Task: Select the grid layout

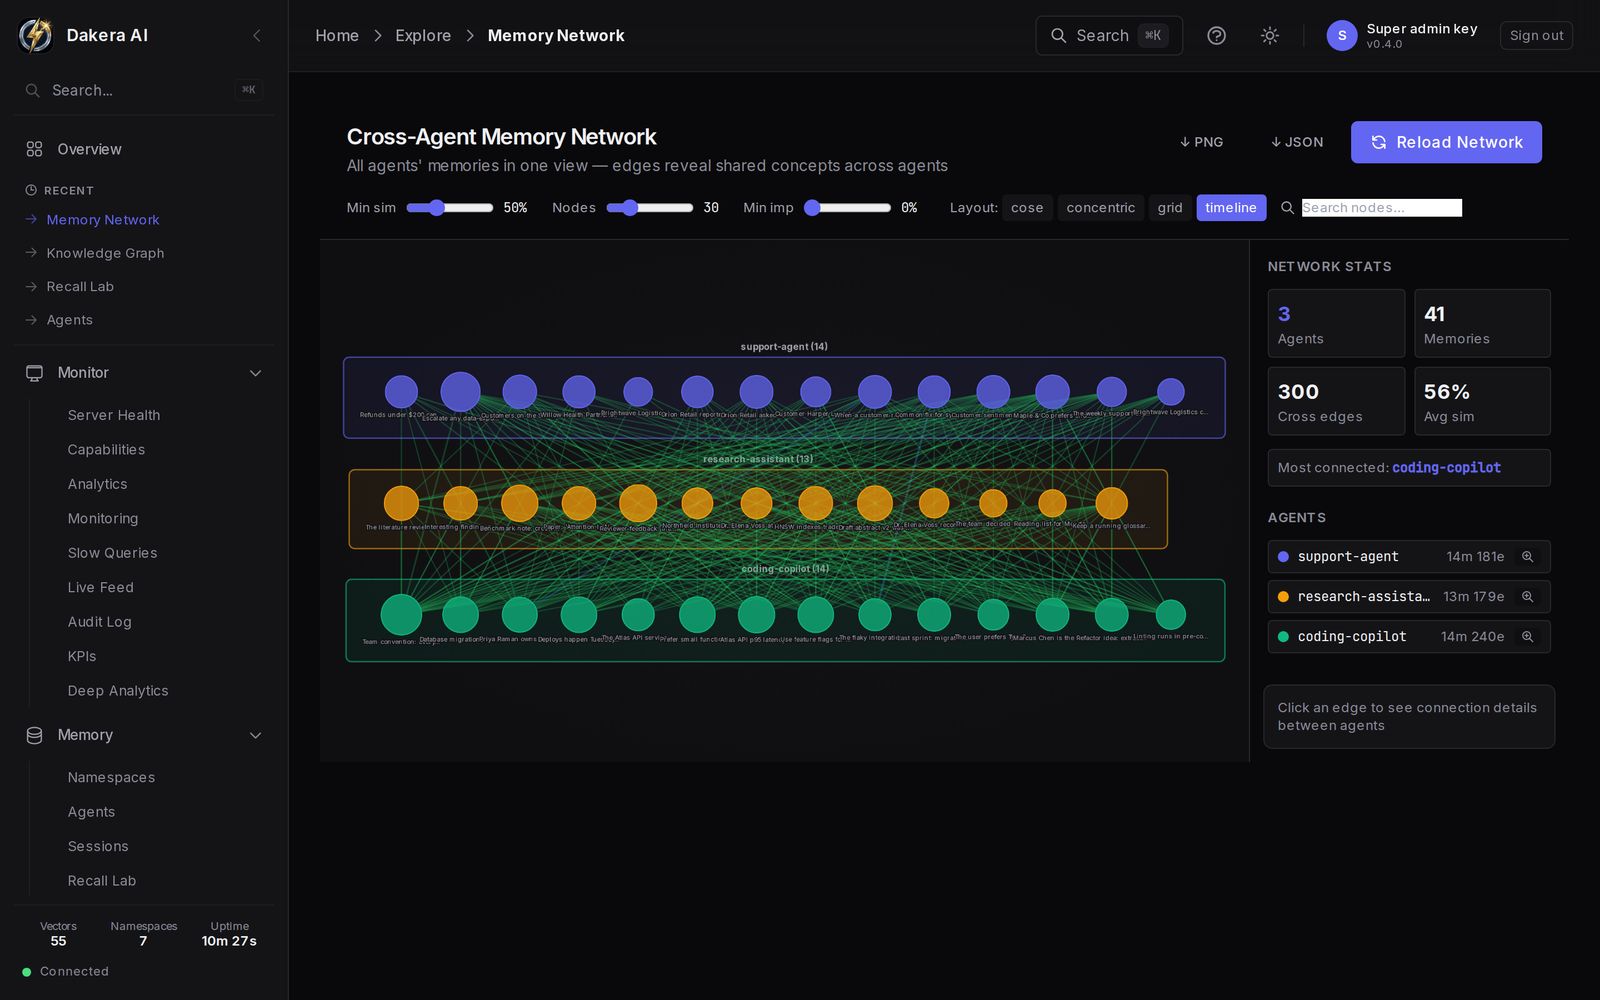Action: [x=1170, y=208]
